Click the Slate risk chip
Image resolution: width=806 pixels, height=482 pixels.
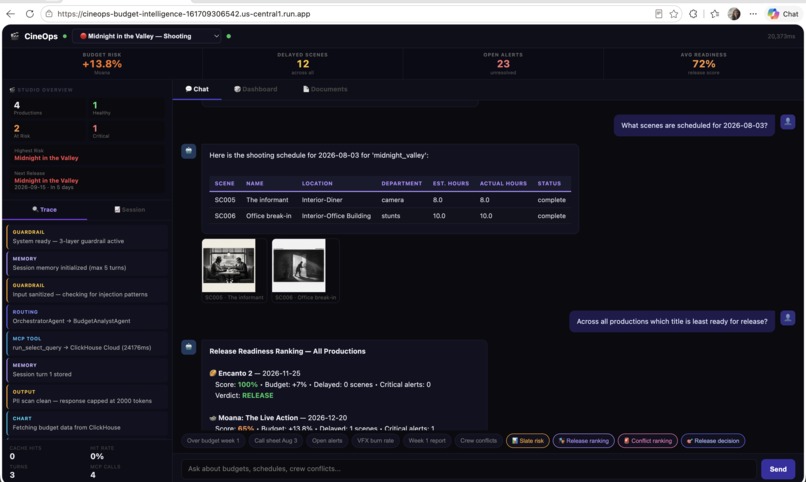pos(528,440)
